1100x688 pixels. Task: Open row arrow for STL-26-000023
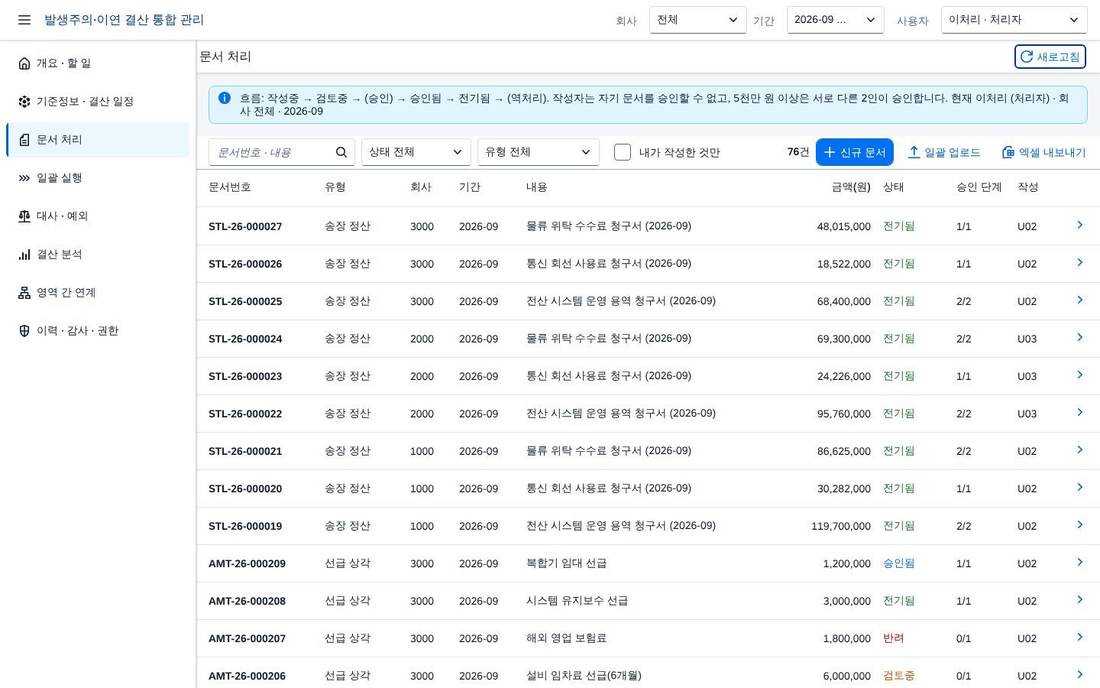(1080, 375)
